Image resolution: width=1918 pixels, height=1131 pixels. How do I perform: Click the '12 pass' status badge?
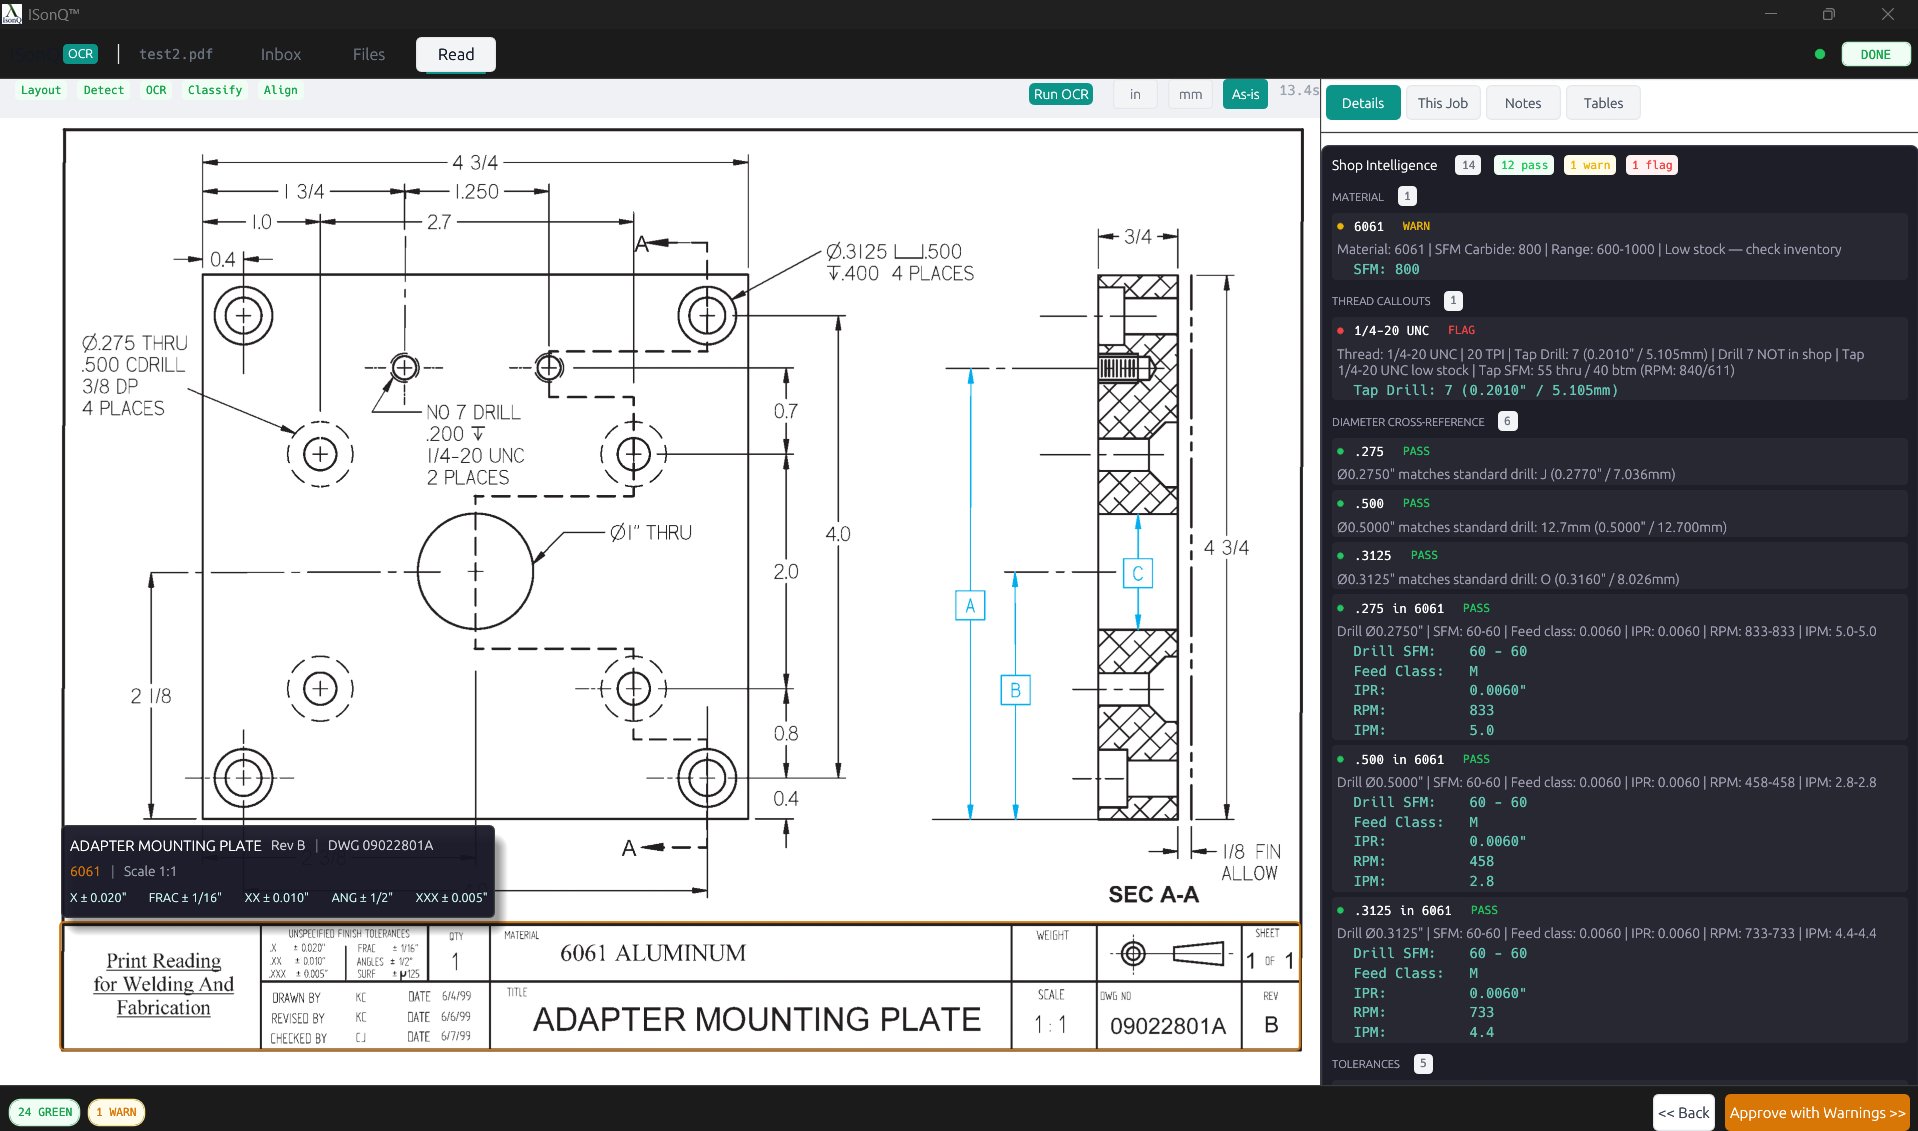1522,164
